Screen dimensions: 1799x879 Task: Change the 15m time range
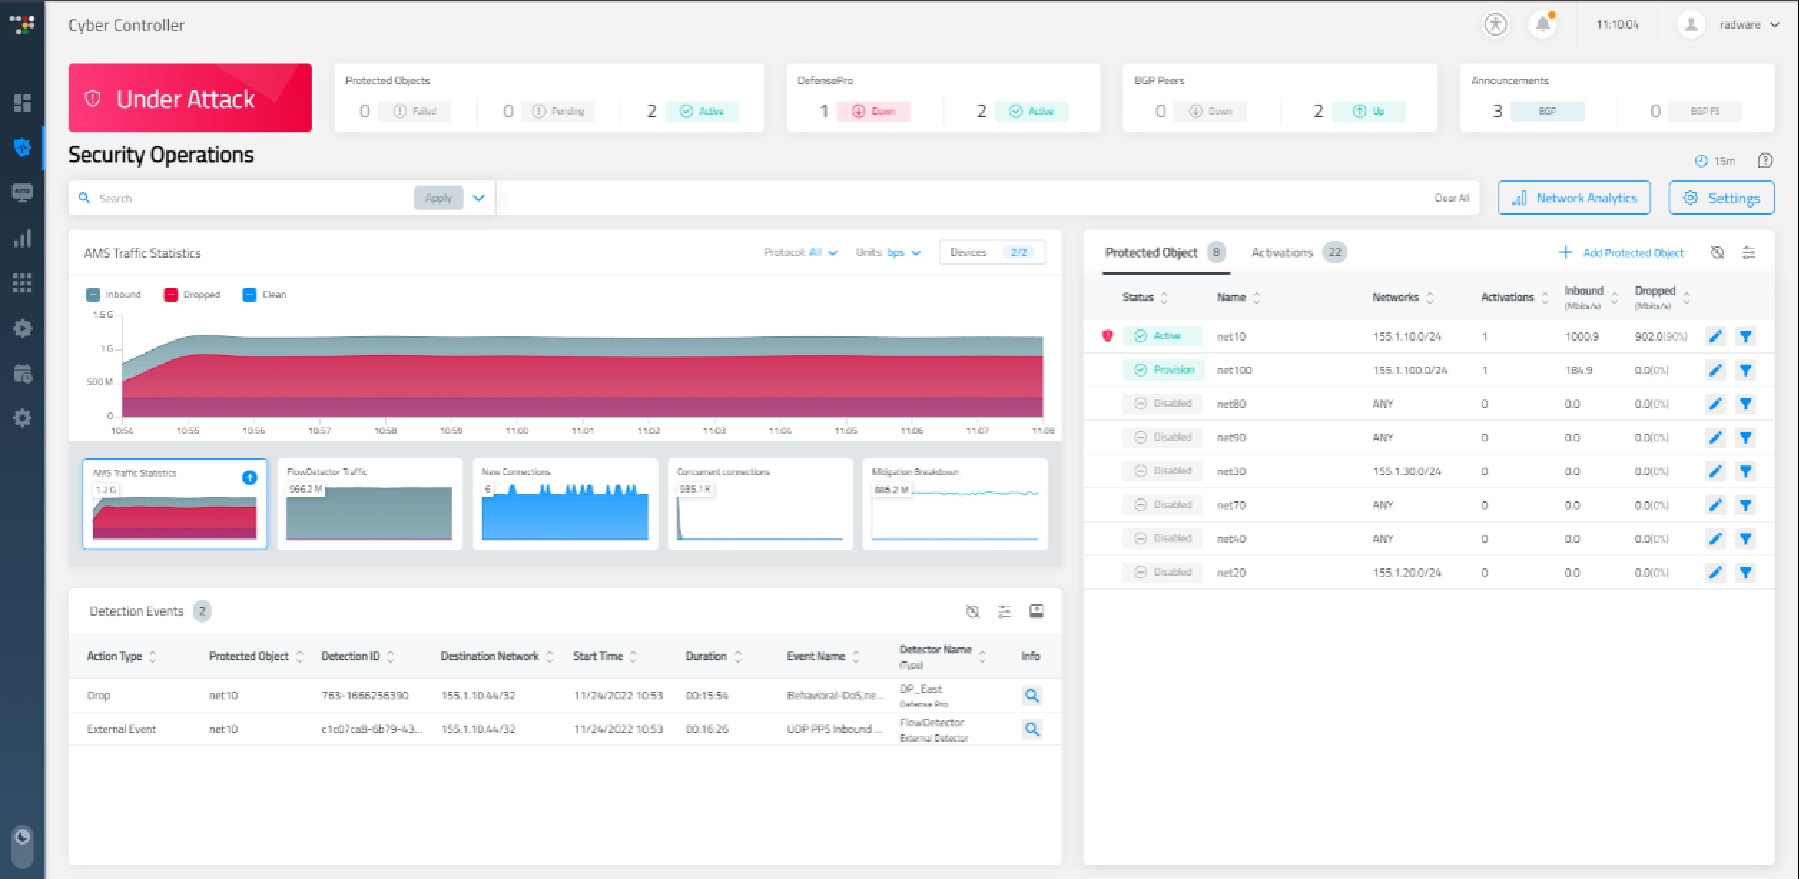pos(1715,161)
